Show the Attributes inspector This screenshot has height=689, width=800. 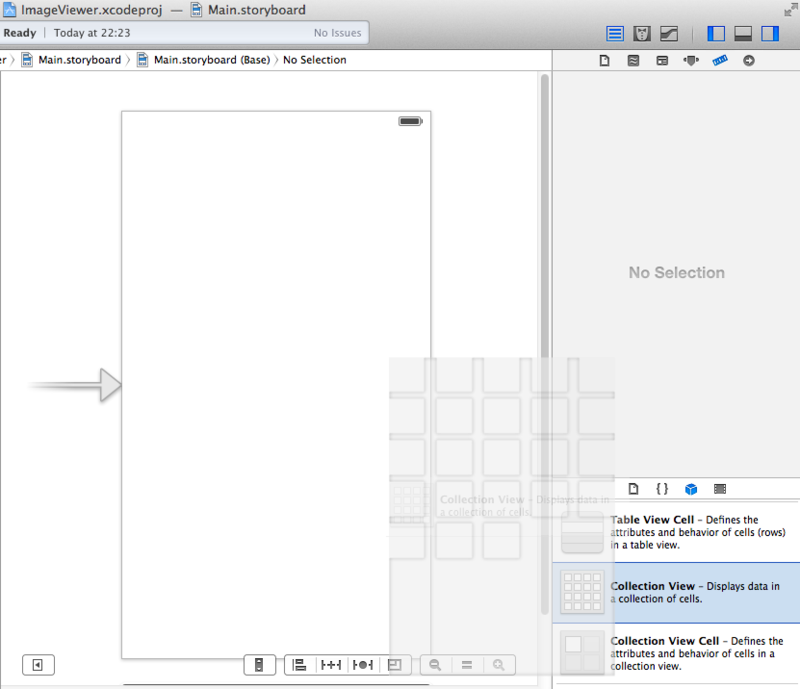pyautogui.click(x=691, y=61)
